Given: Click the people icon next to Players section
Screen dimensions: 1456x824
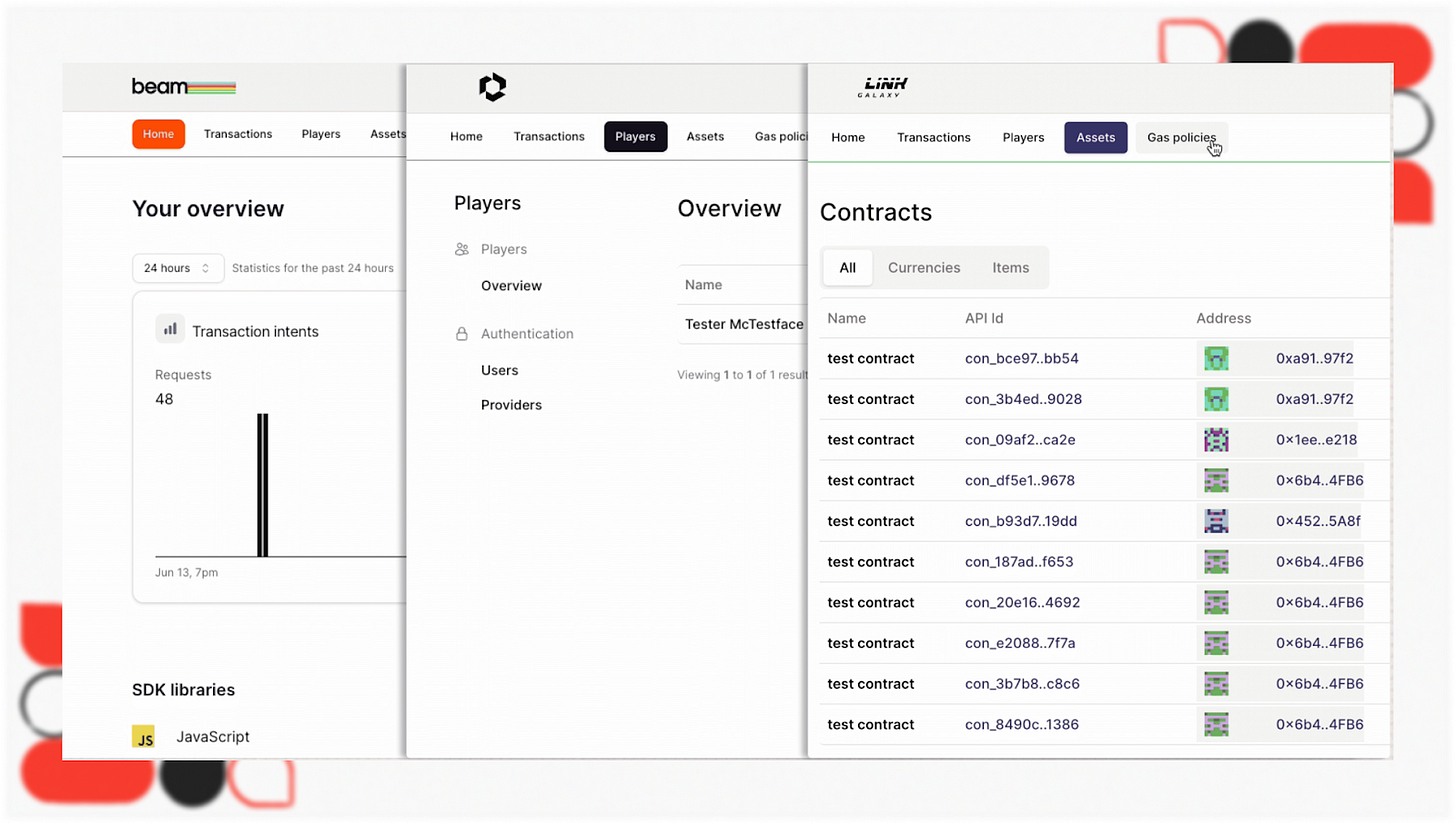Looking at the screenshot, I should coord(461,249).
